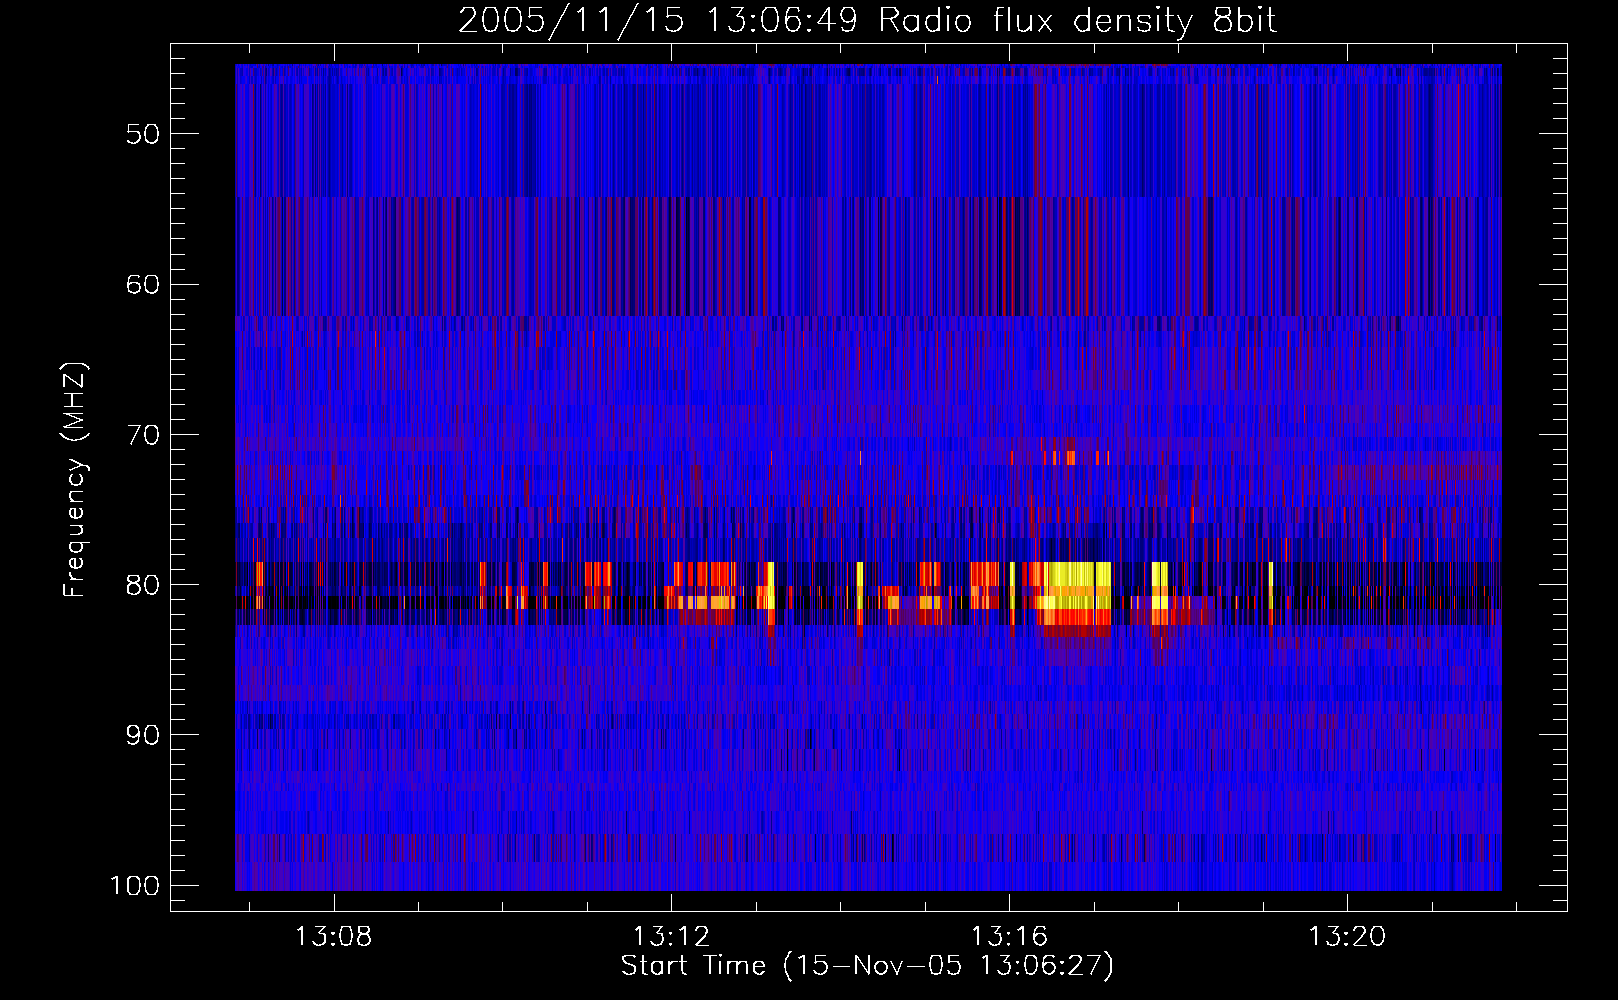Click the 70 frequency tick label

[143, 435]
